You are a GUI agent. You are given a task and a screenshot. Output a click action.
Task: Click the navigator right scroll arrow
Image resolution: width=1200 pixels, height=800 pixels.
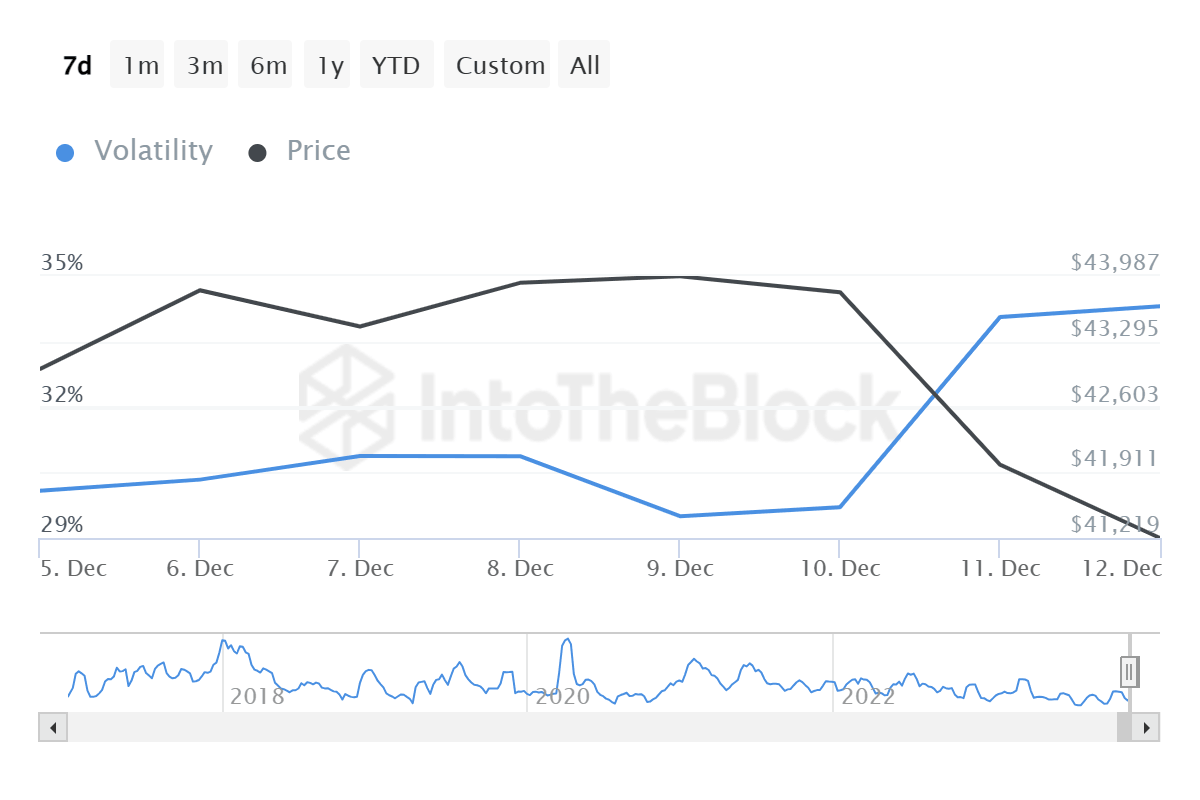[x=1146, y=727]
